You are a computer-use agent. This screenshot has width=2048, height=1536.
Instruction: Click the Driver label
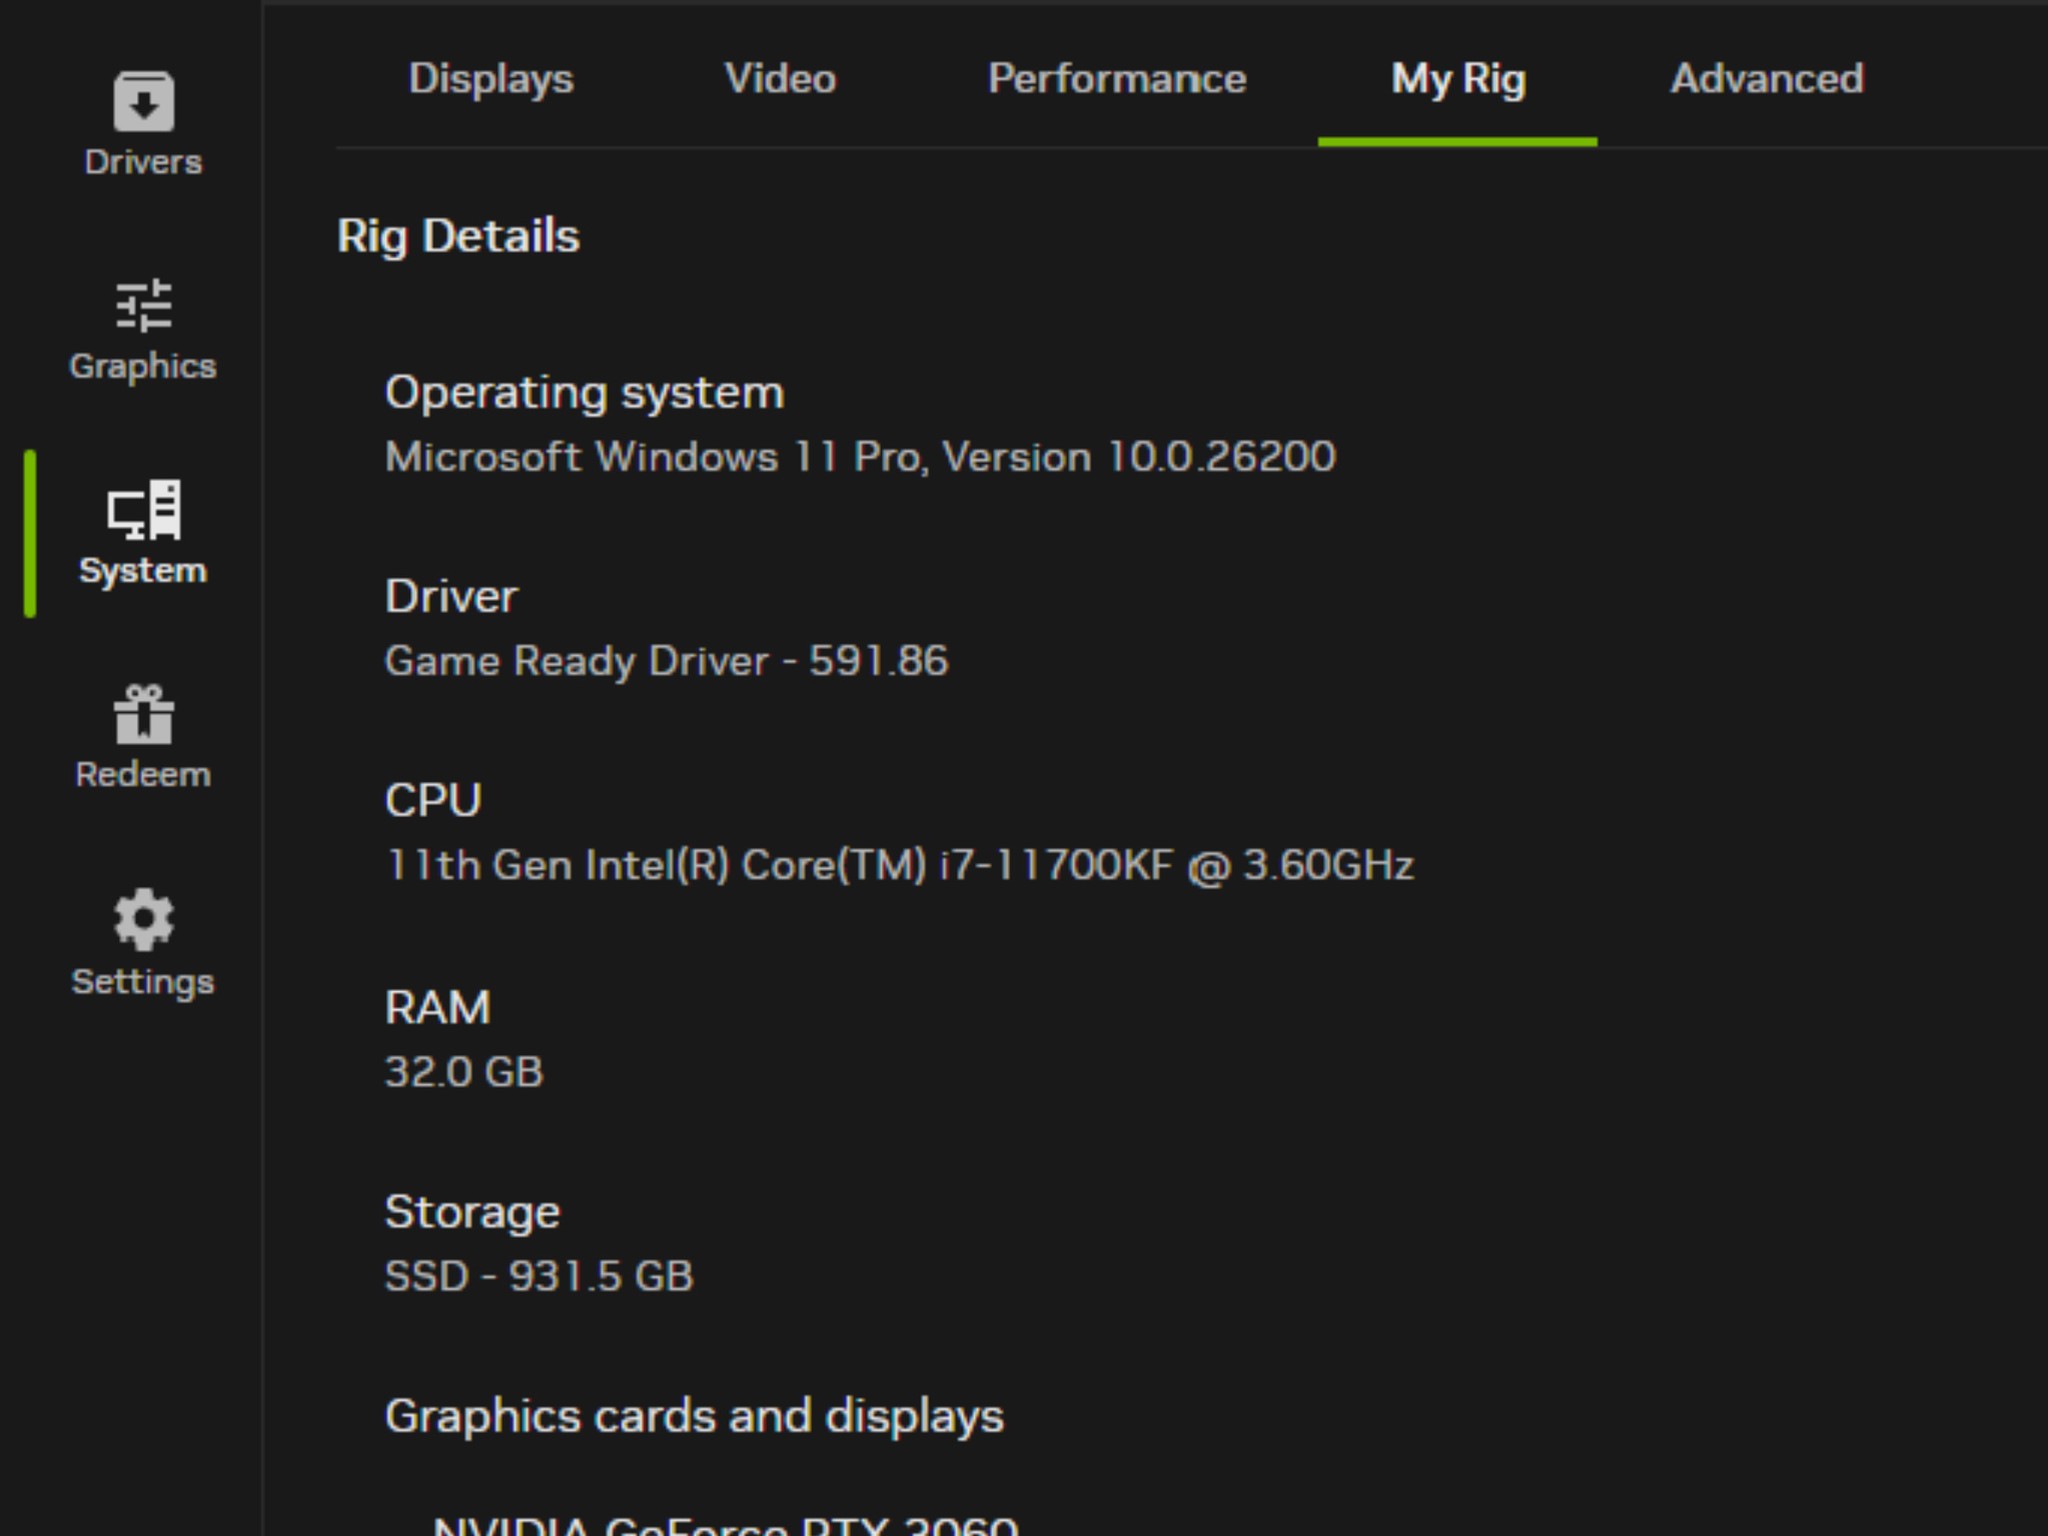[451, 597]
